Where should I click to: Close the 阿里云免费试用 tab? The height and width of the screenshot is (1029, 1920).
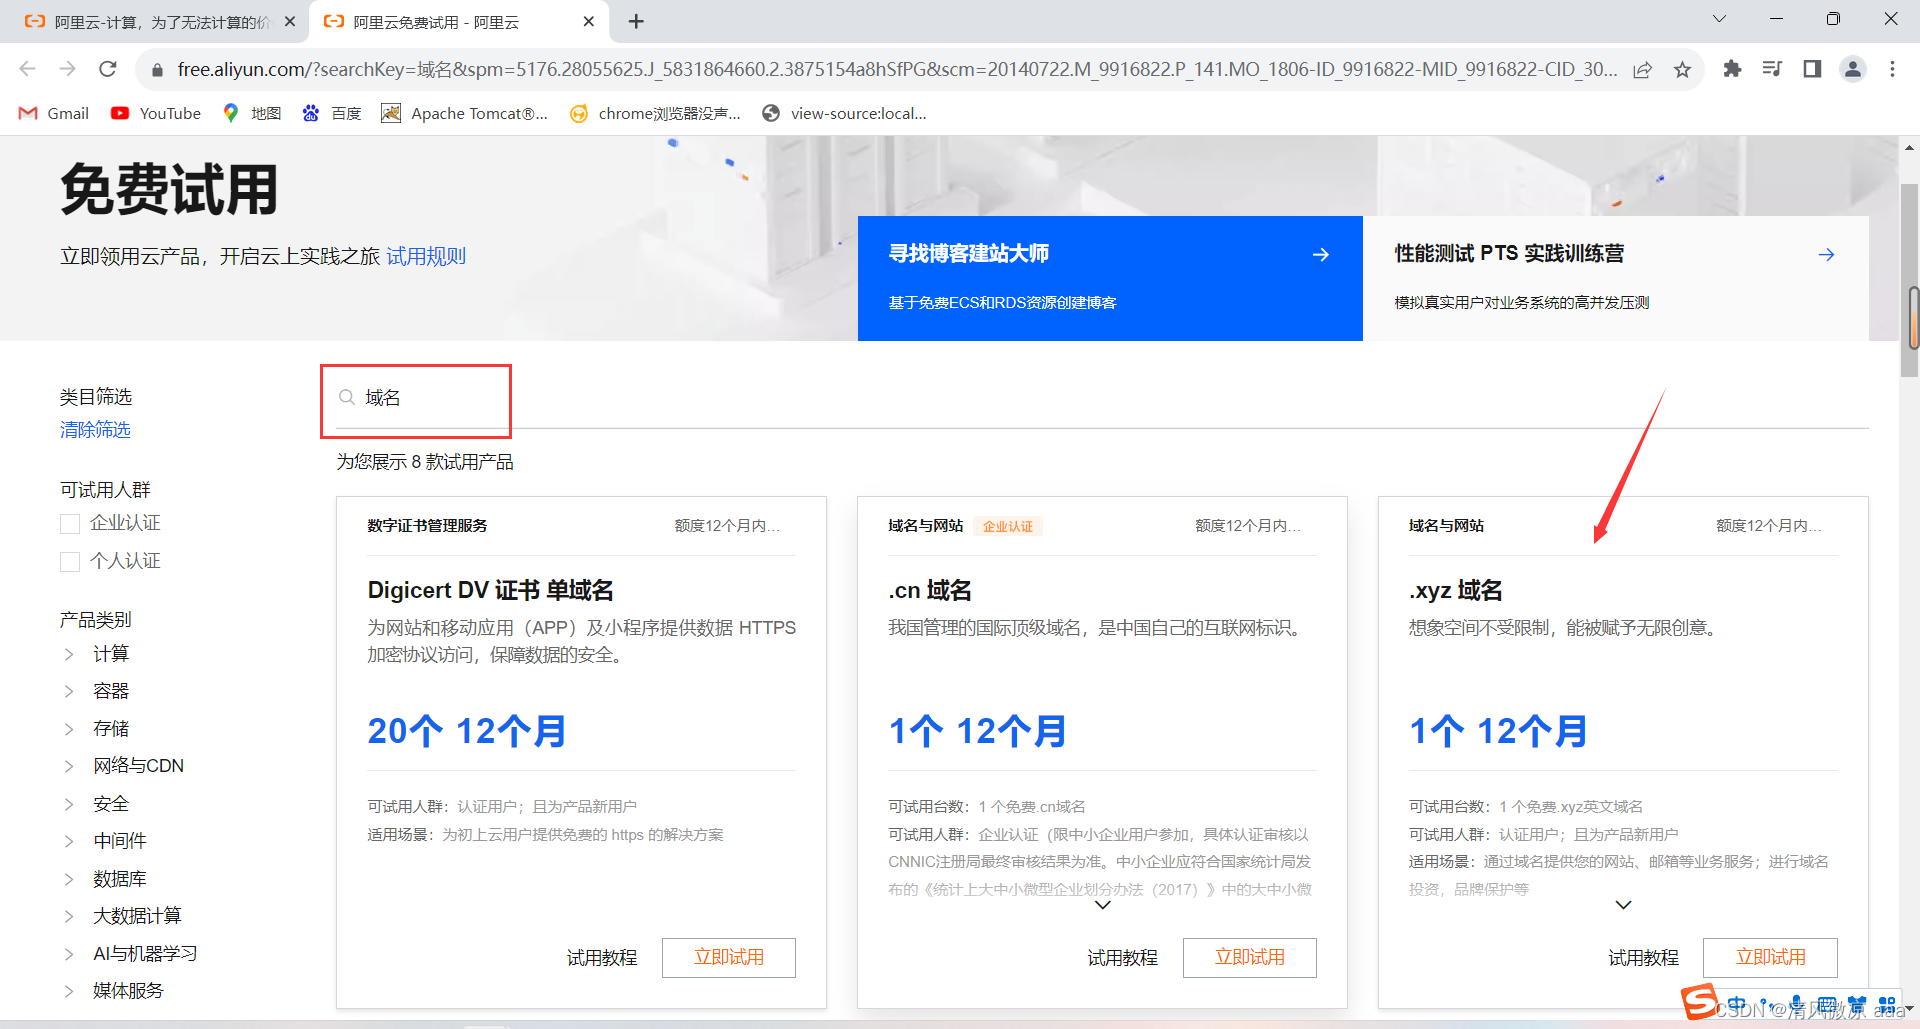point(588,21)
